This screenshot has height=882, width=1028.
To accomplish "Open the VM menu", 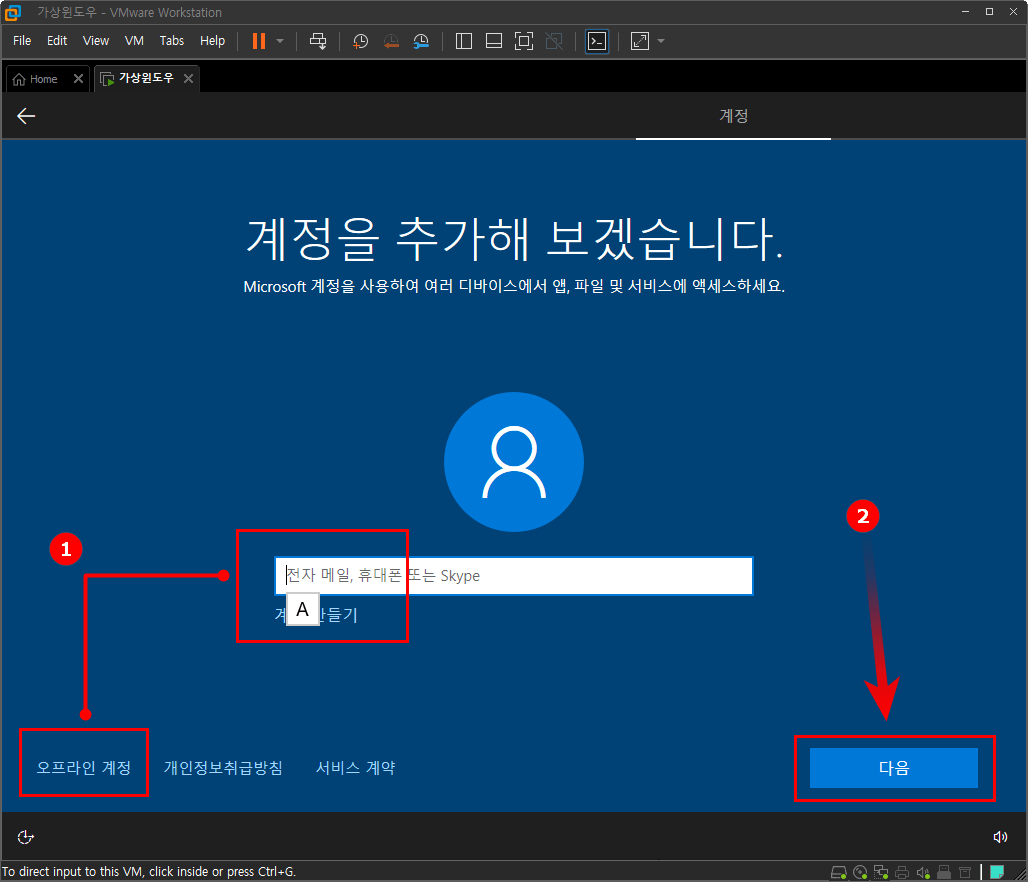I will click(x=134, y=41).
